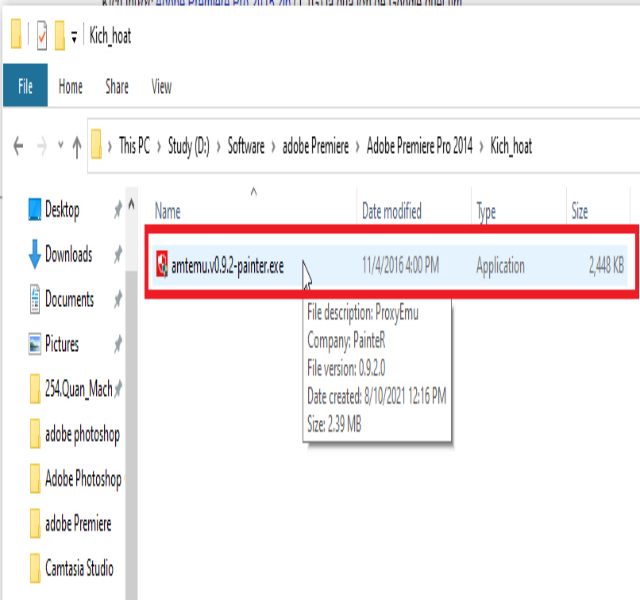Viewport: 640px width, 600px height.
Task: Click the folder icon in the address bar
Action: pyautogui.click(x=96, y=144)
